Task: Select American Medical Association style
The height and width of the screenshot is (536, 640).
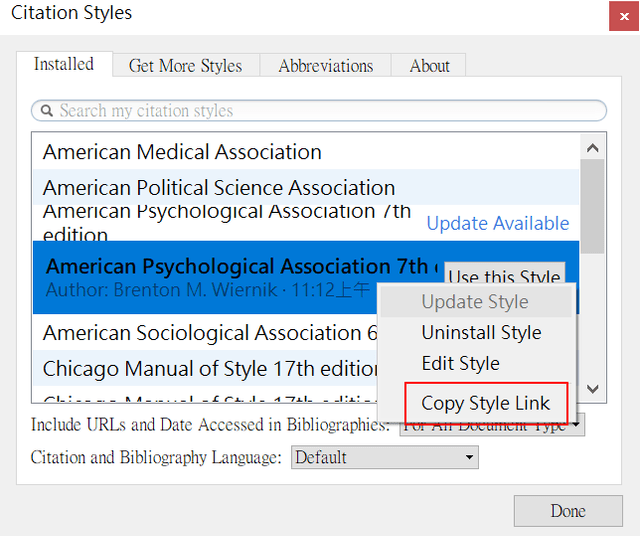Action: 306,151
